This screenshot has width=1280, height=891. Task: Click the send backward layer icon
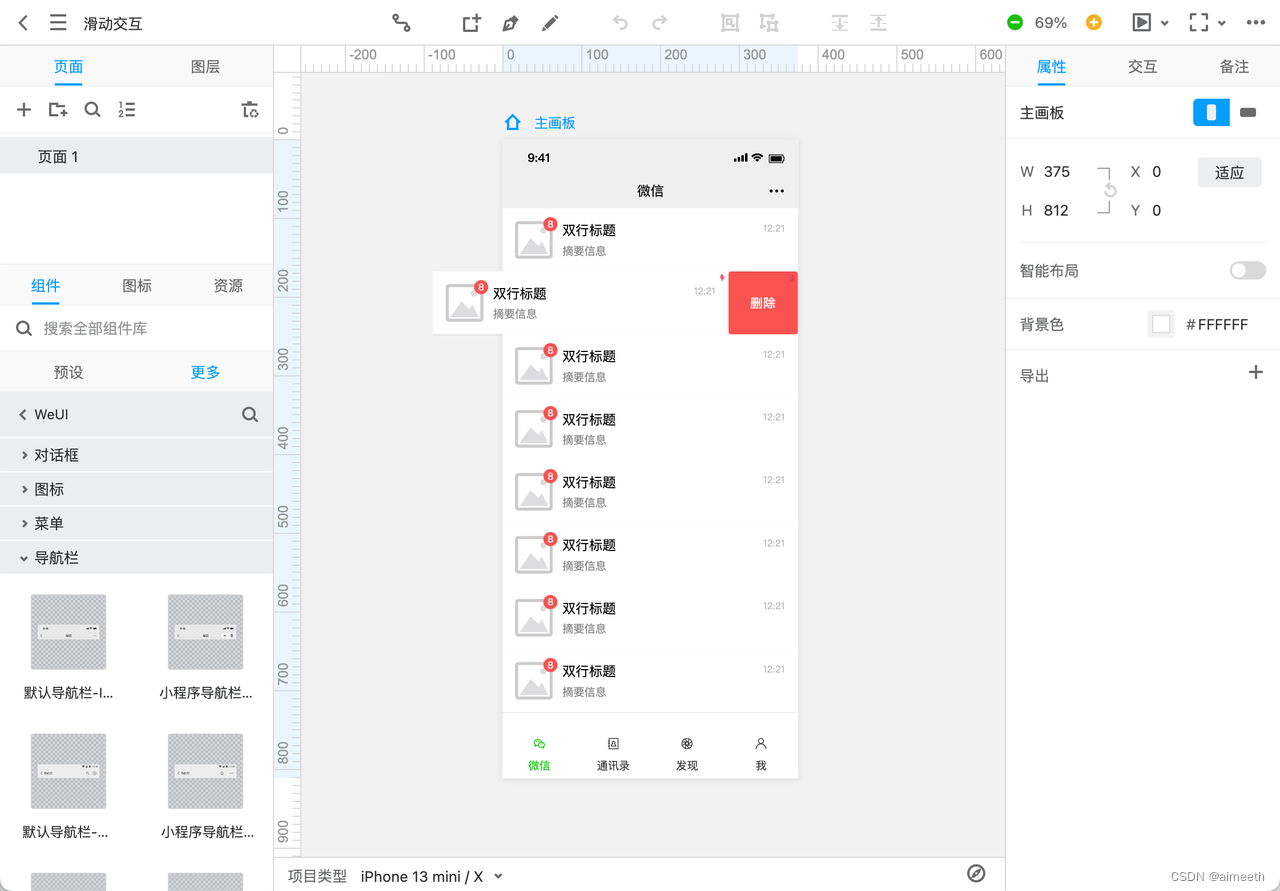point(840,22)
